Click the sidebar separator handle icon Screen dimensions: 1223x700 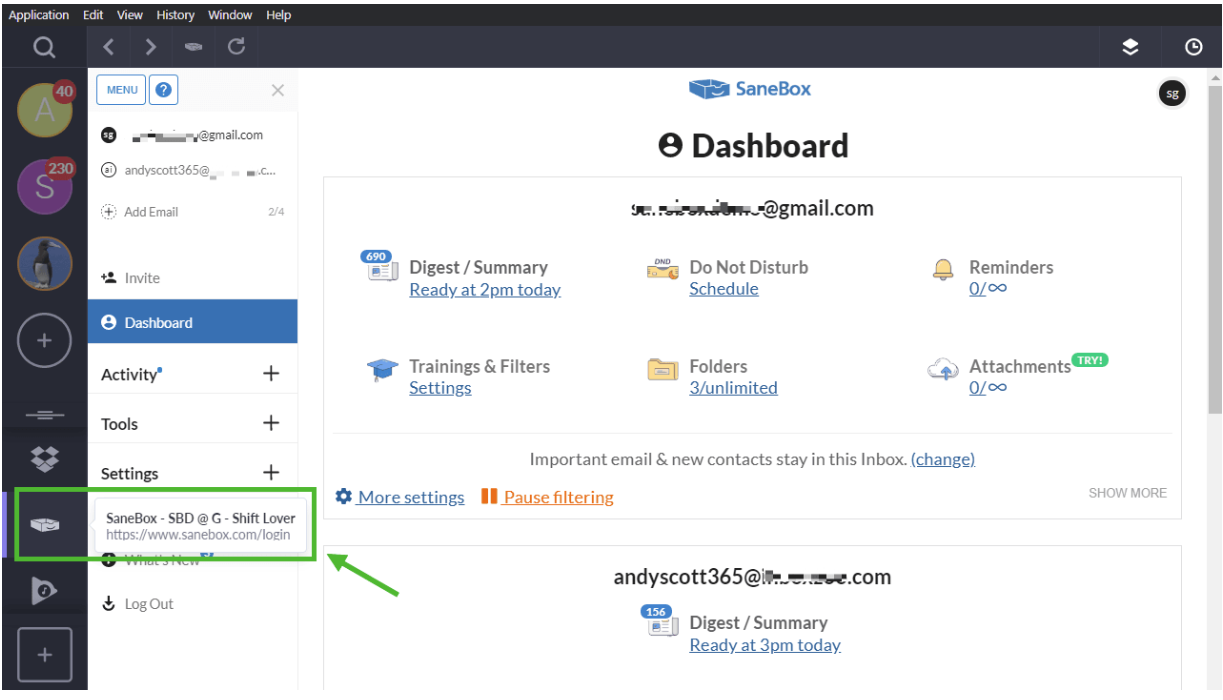[44, 415]
